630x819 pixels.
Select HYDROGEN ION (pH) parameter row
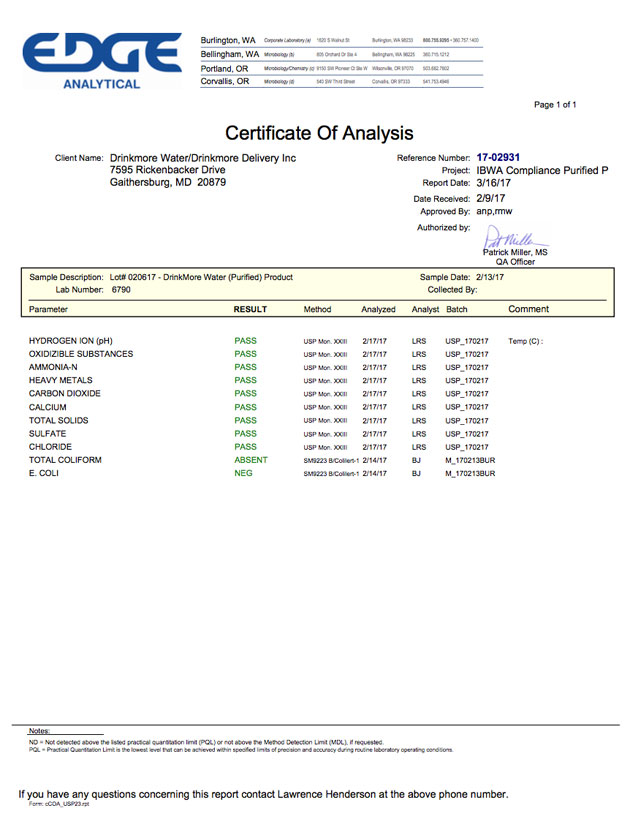(x=71, y=341)
